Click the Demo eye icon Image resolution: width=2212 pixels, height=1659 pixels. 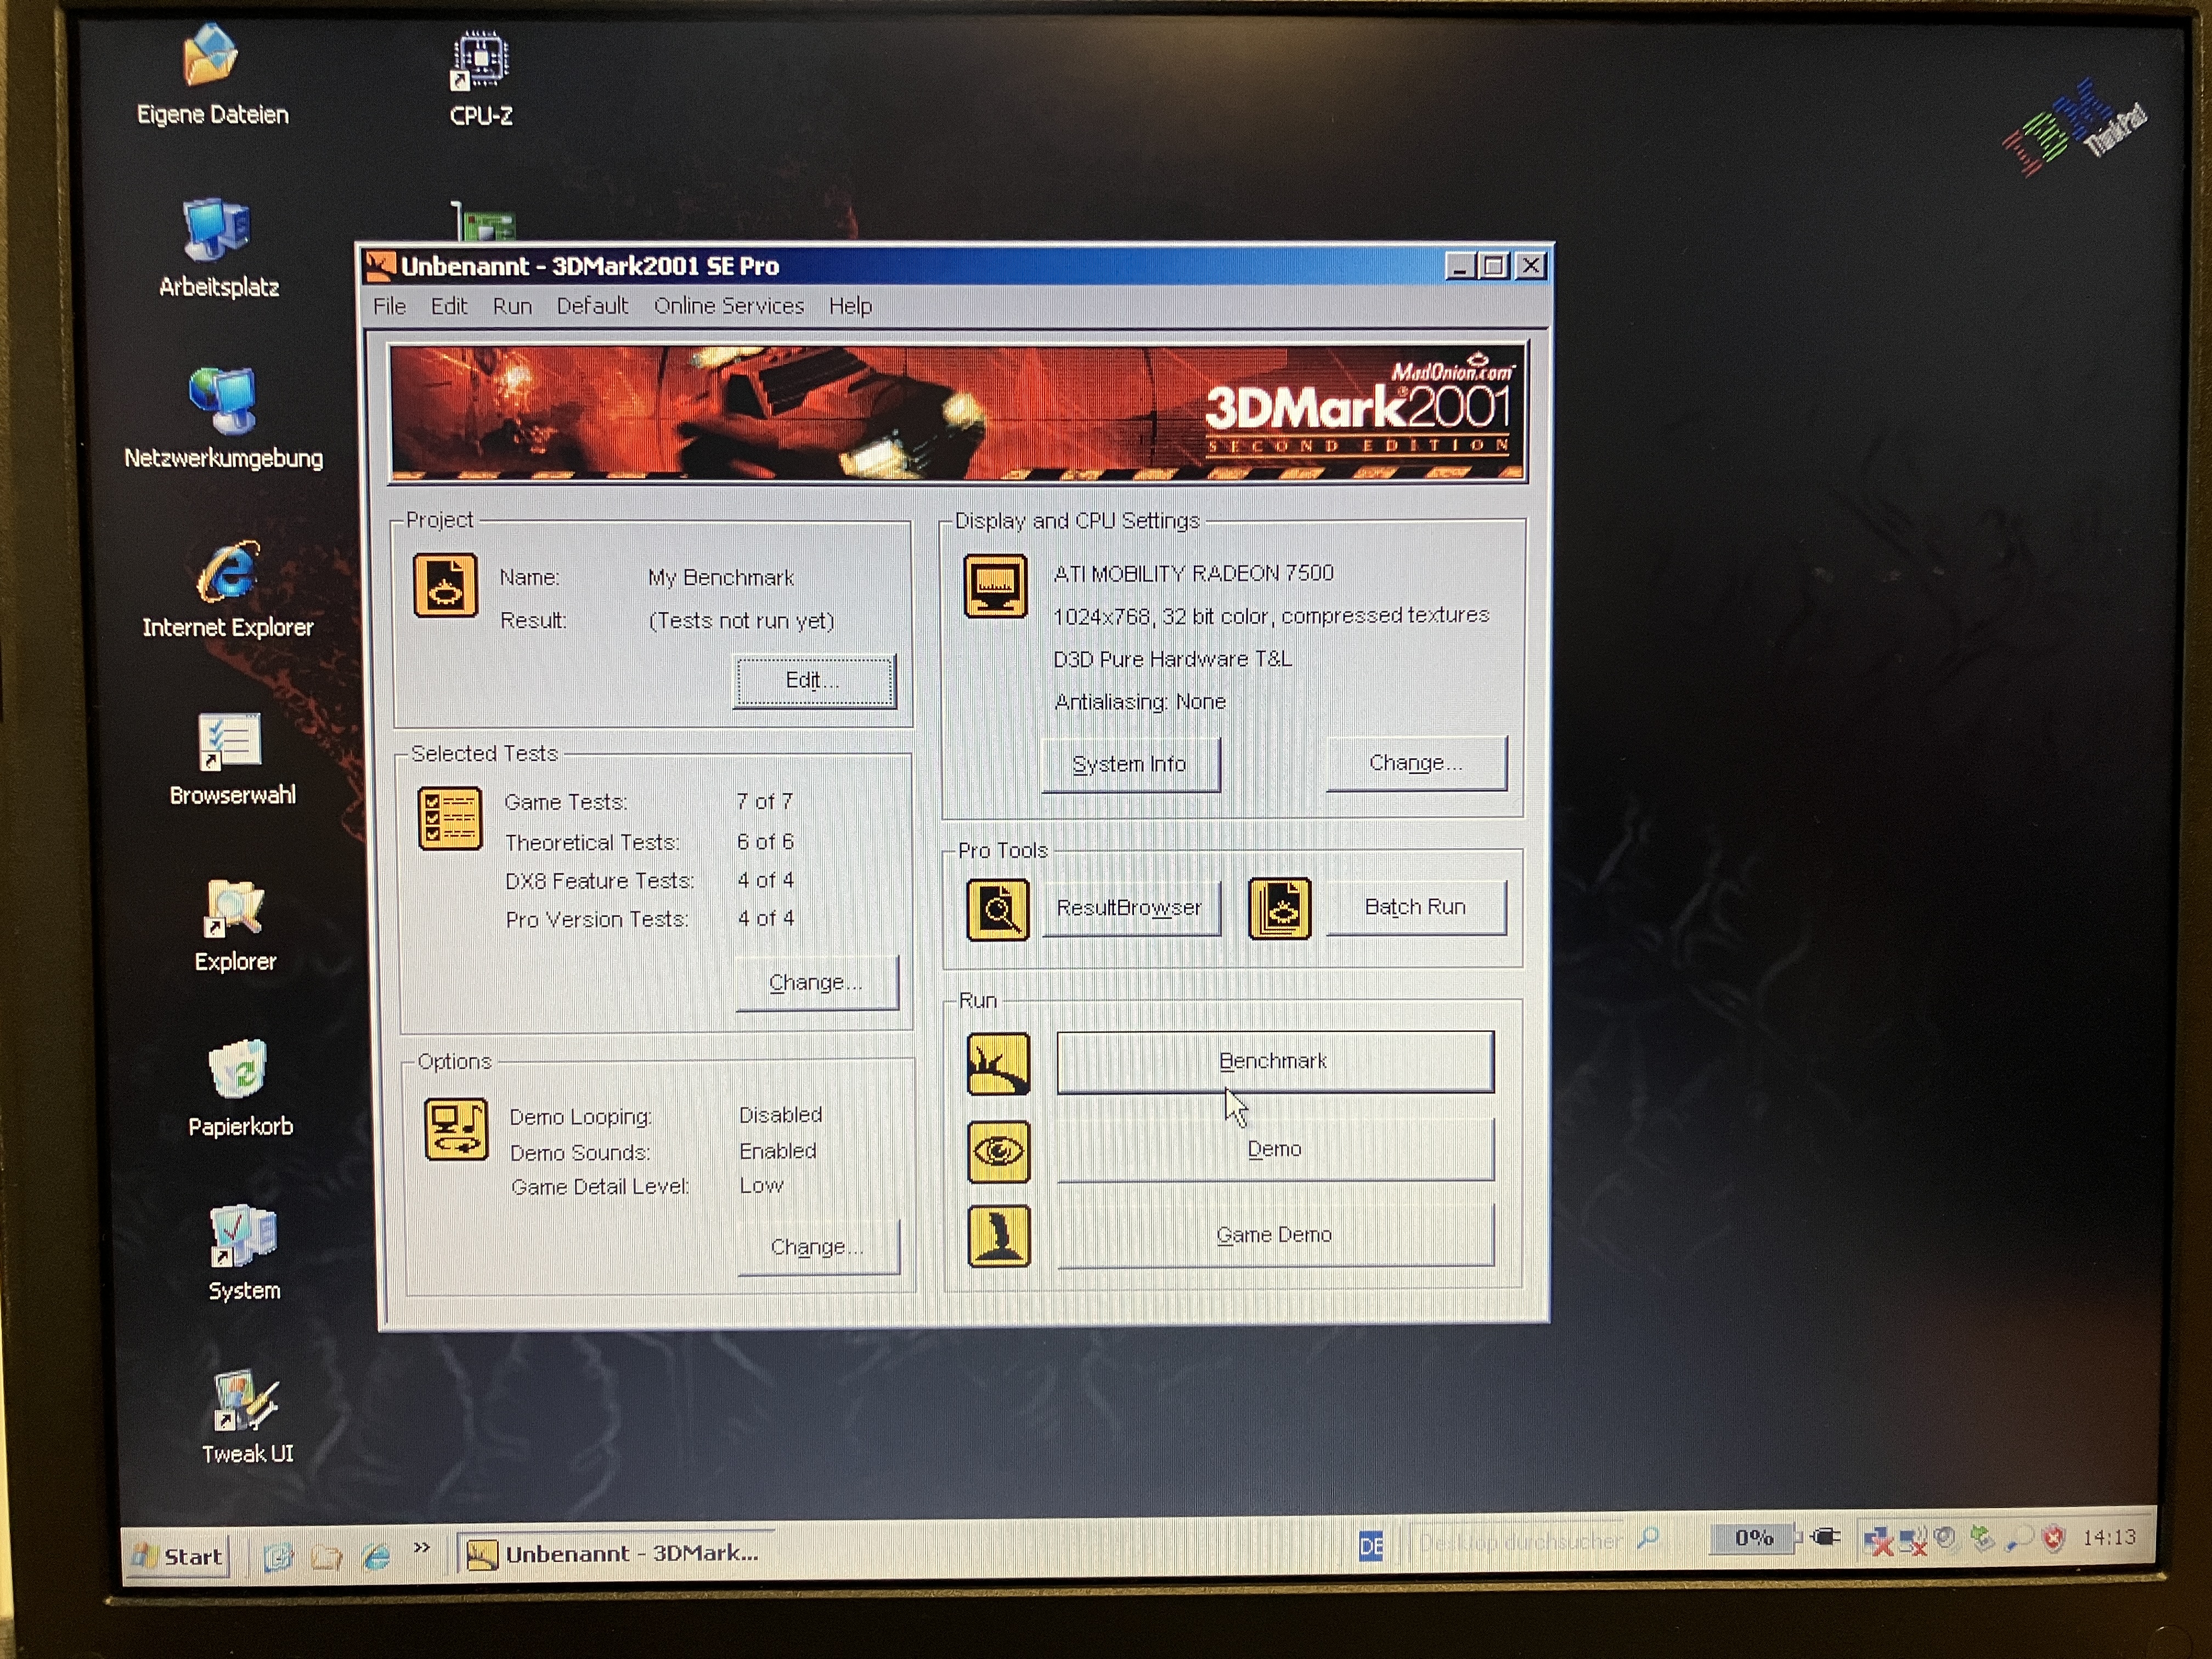click(x=998, y=1152)
